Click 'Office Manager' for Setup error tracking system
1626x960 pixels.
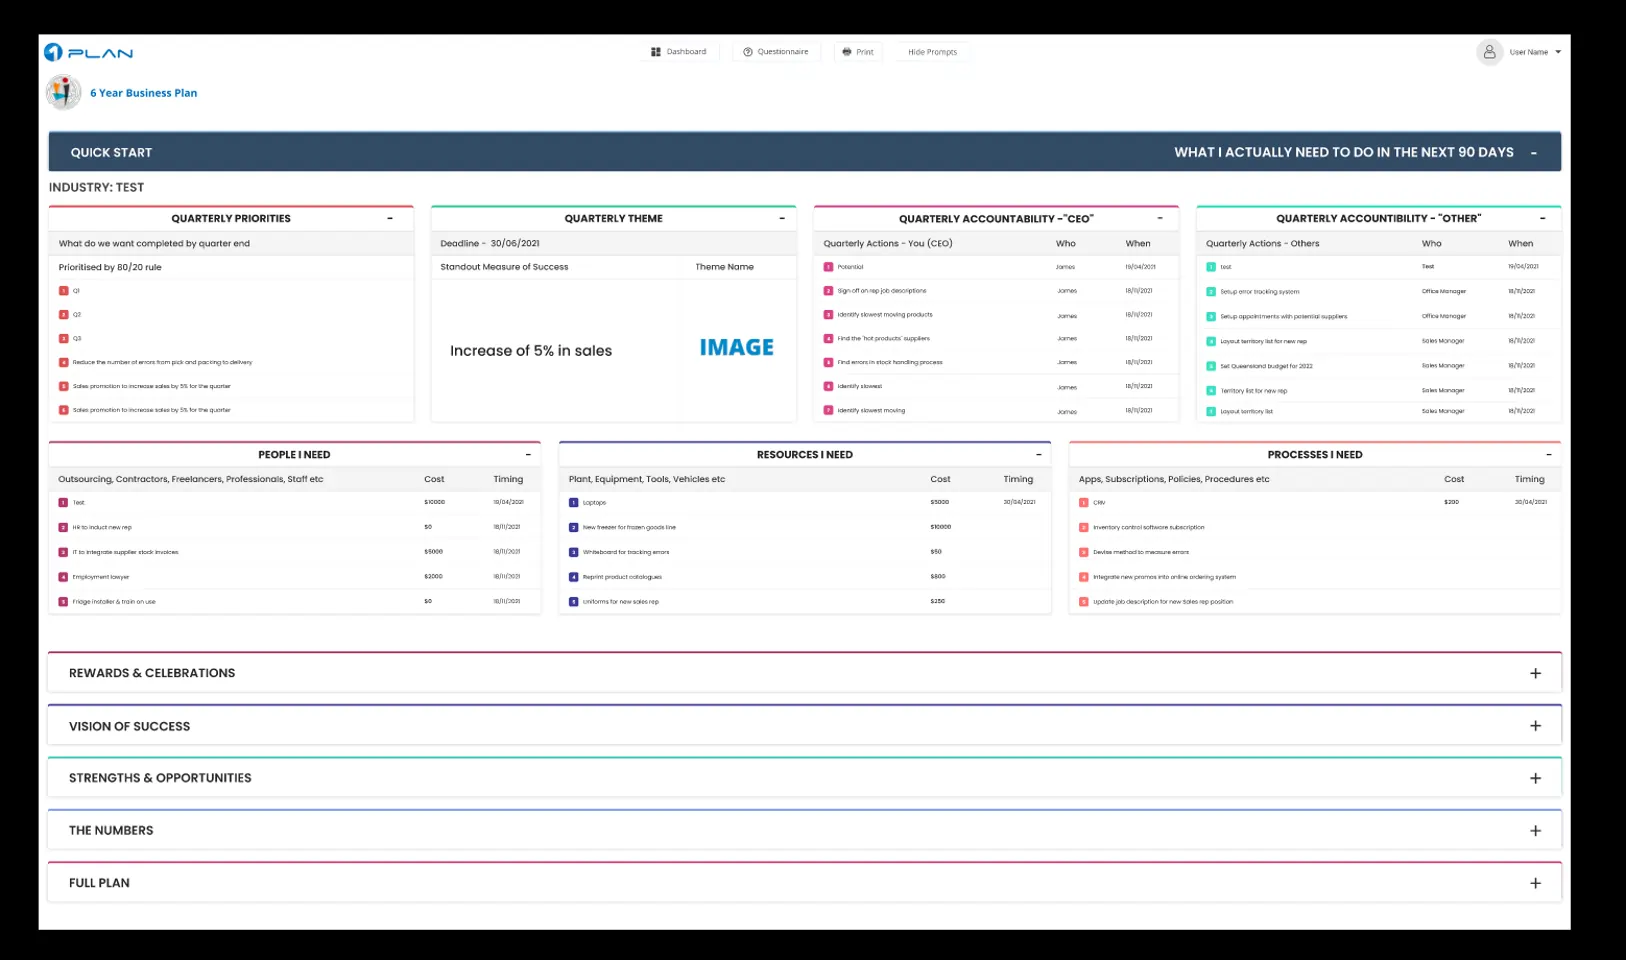[x=1444, y=292]
